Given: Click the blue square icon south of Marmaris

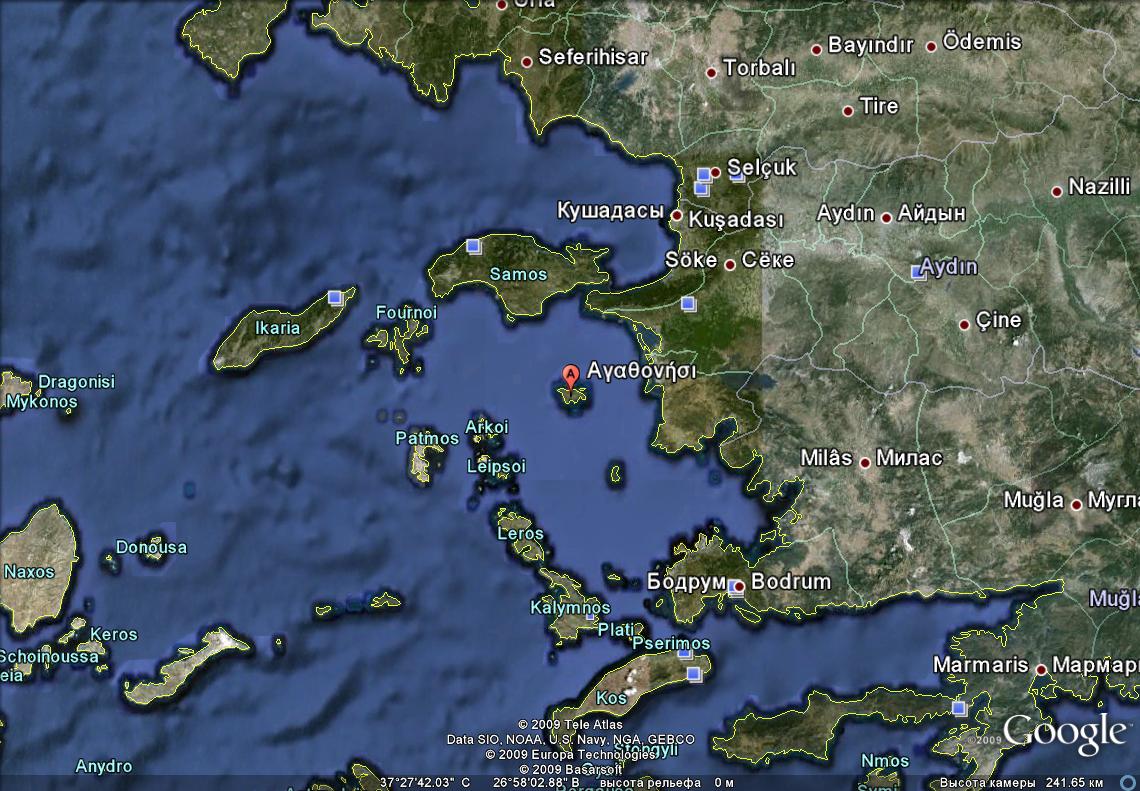Looking at the screenshot, I should (x=959, y=708).
